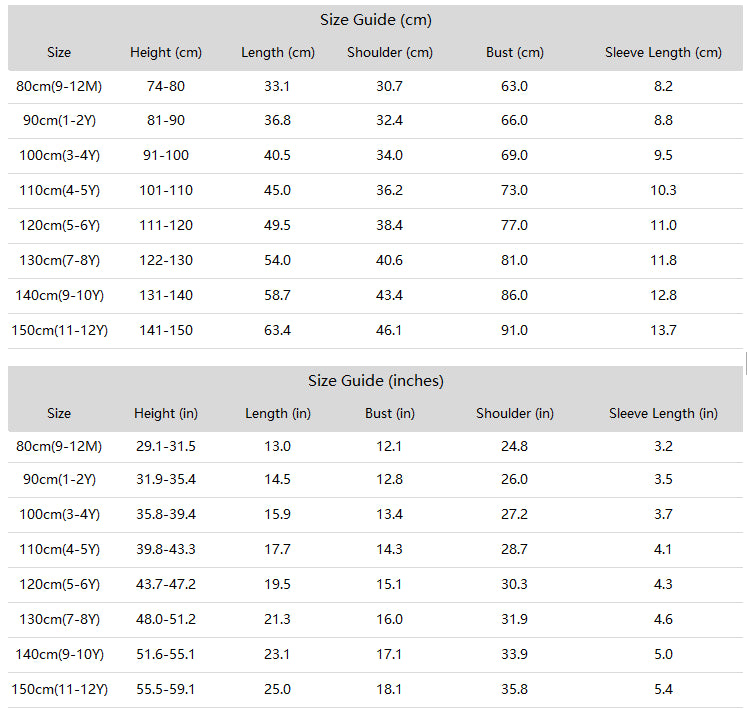Screen dimensions: 747x709
Task: Click the 35.8 shoulder inches cell
Action: [514, 689]
